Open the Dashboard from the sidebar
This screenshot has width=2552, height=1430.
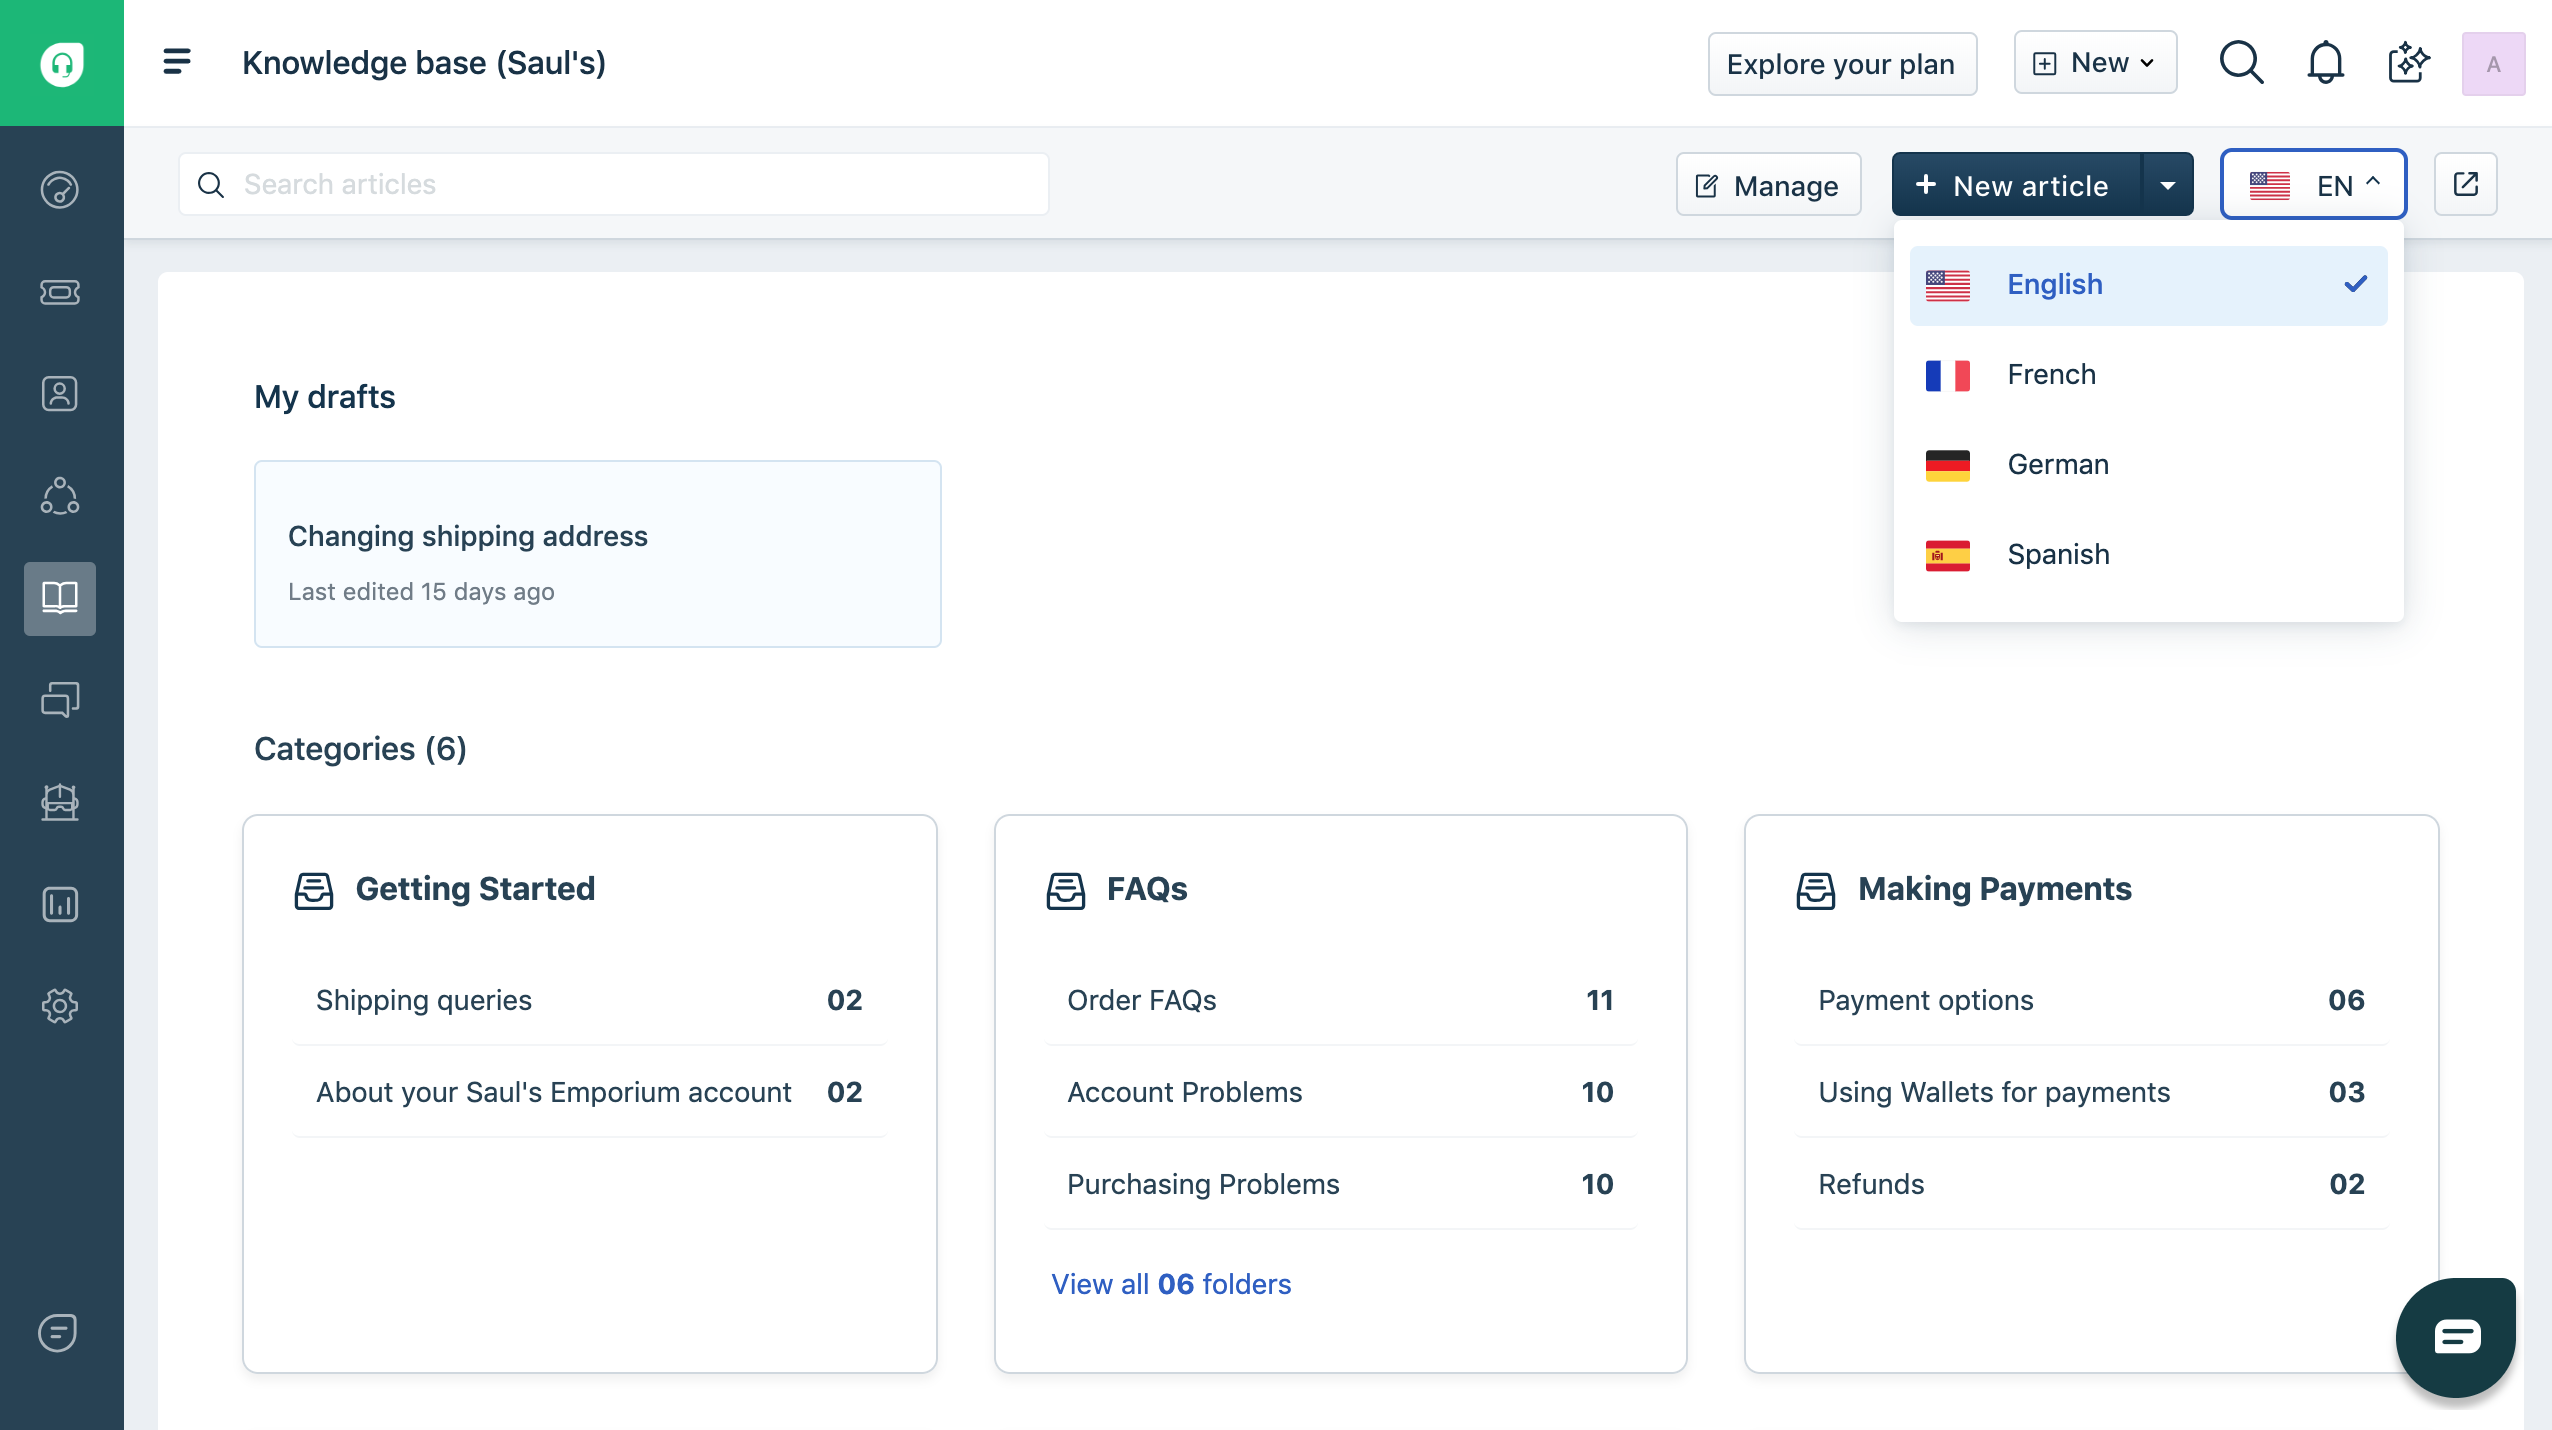pos(60,190)
